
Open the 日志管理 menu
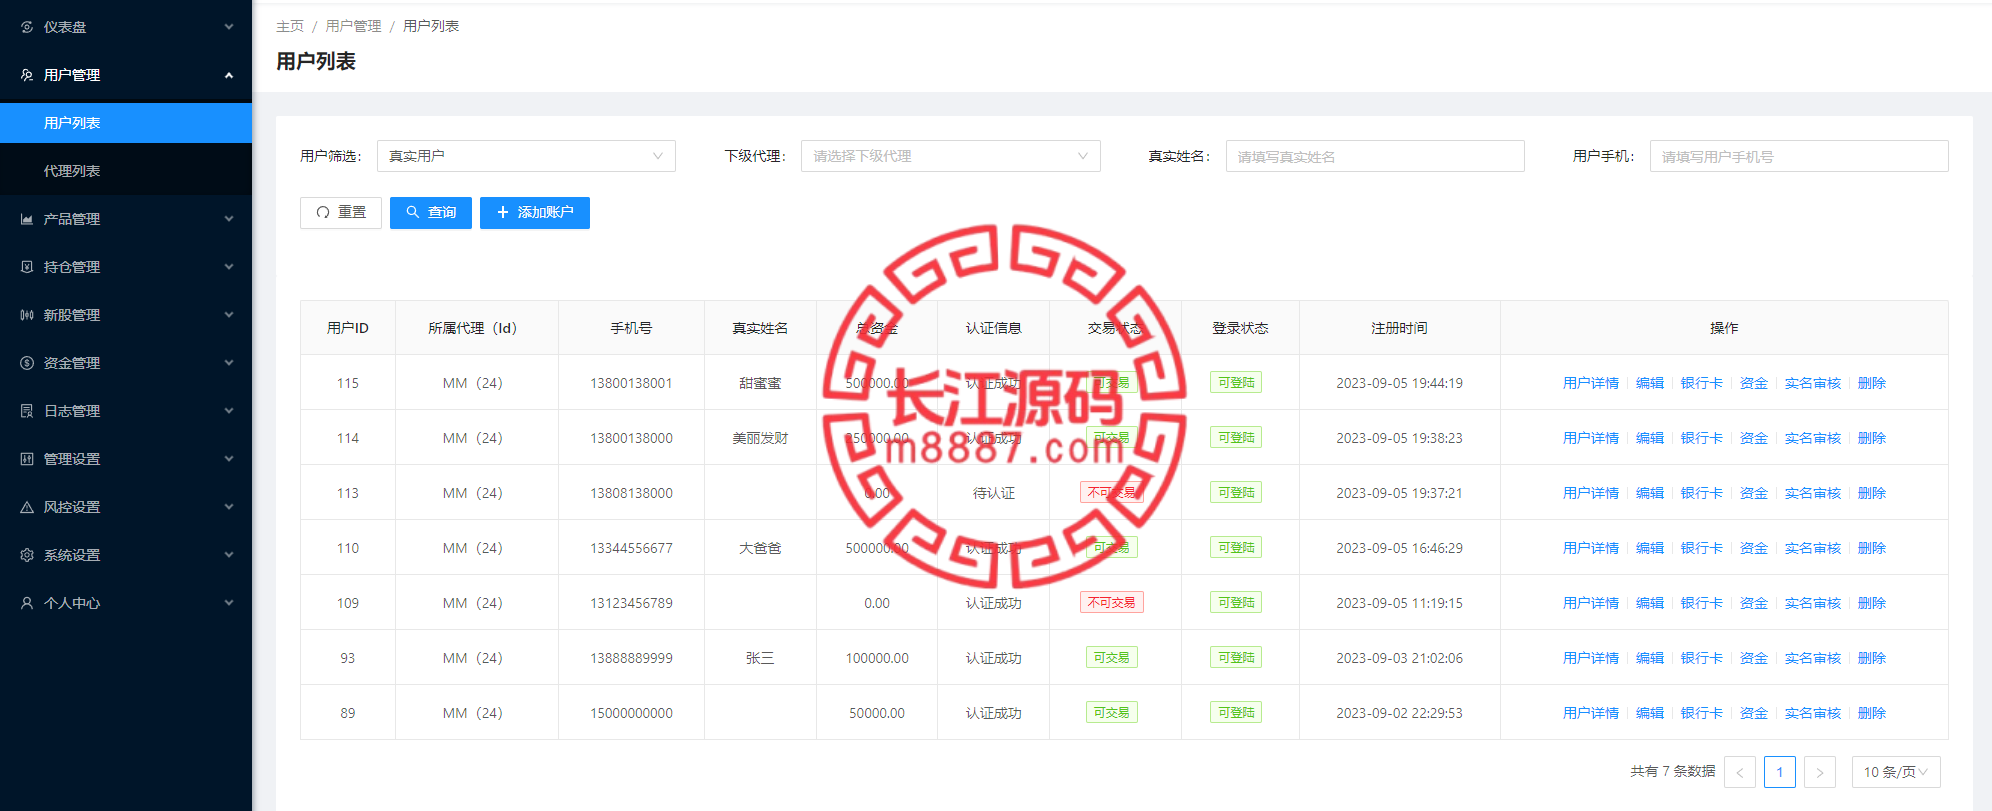pos(126,411)
